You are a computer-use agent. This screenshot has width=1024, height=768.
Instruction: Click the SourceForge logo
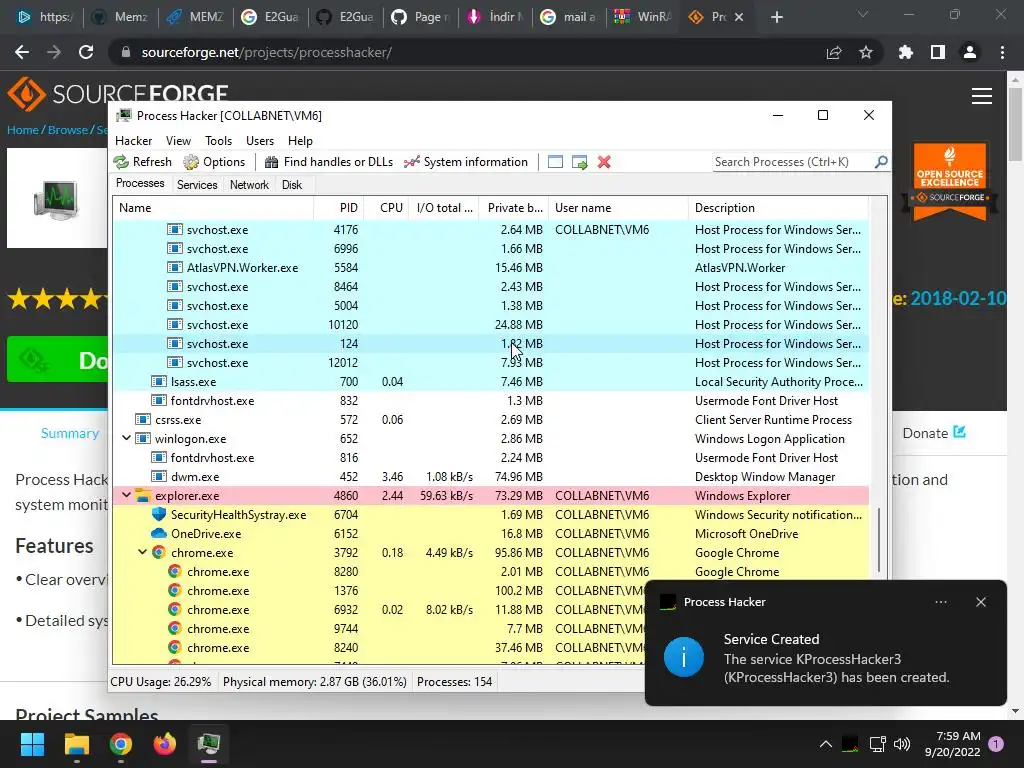[118, 94]
